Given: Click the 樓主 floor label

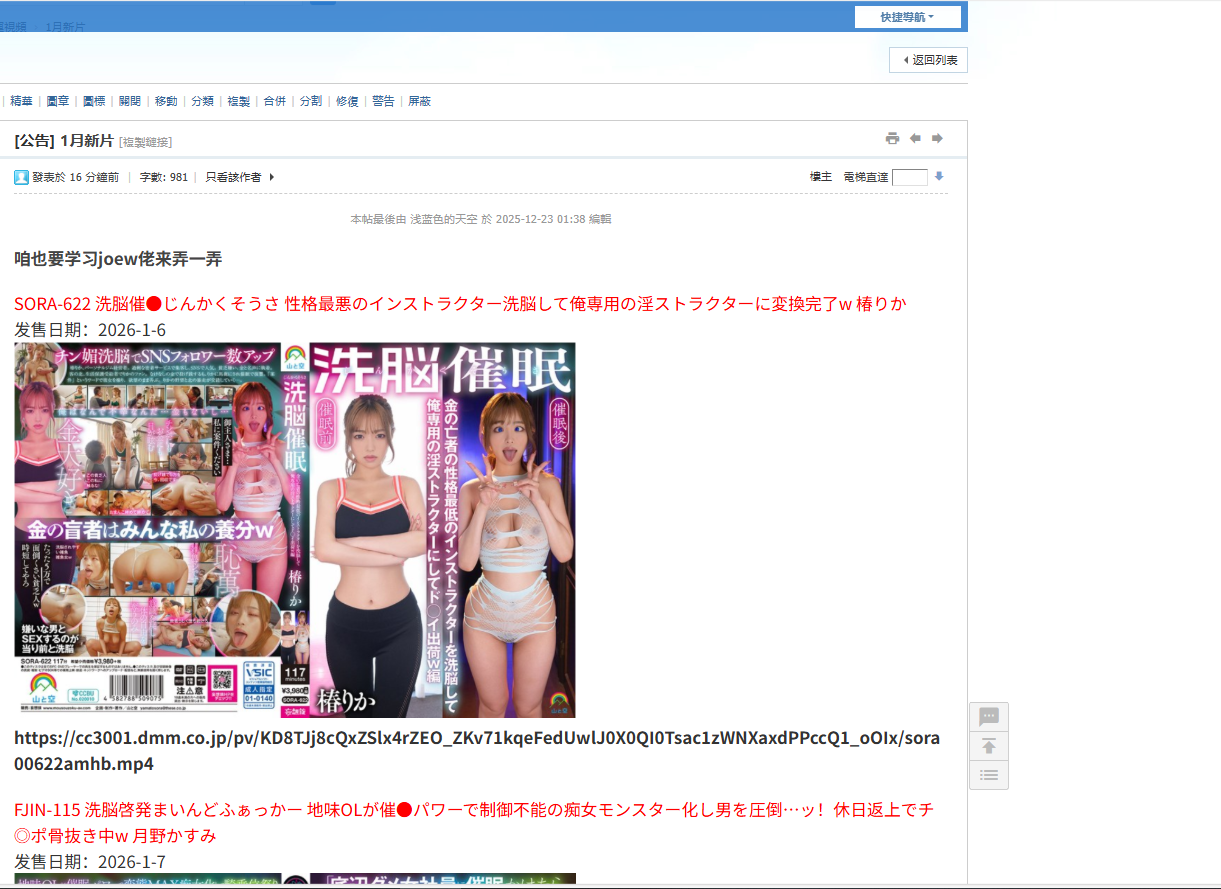Looking at the screenshot, I should point(821,177).
